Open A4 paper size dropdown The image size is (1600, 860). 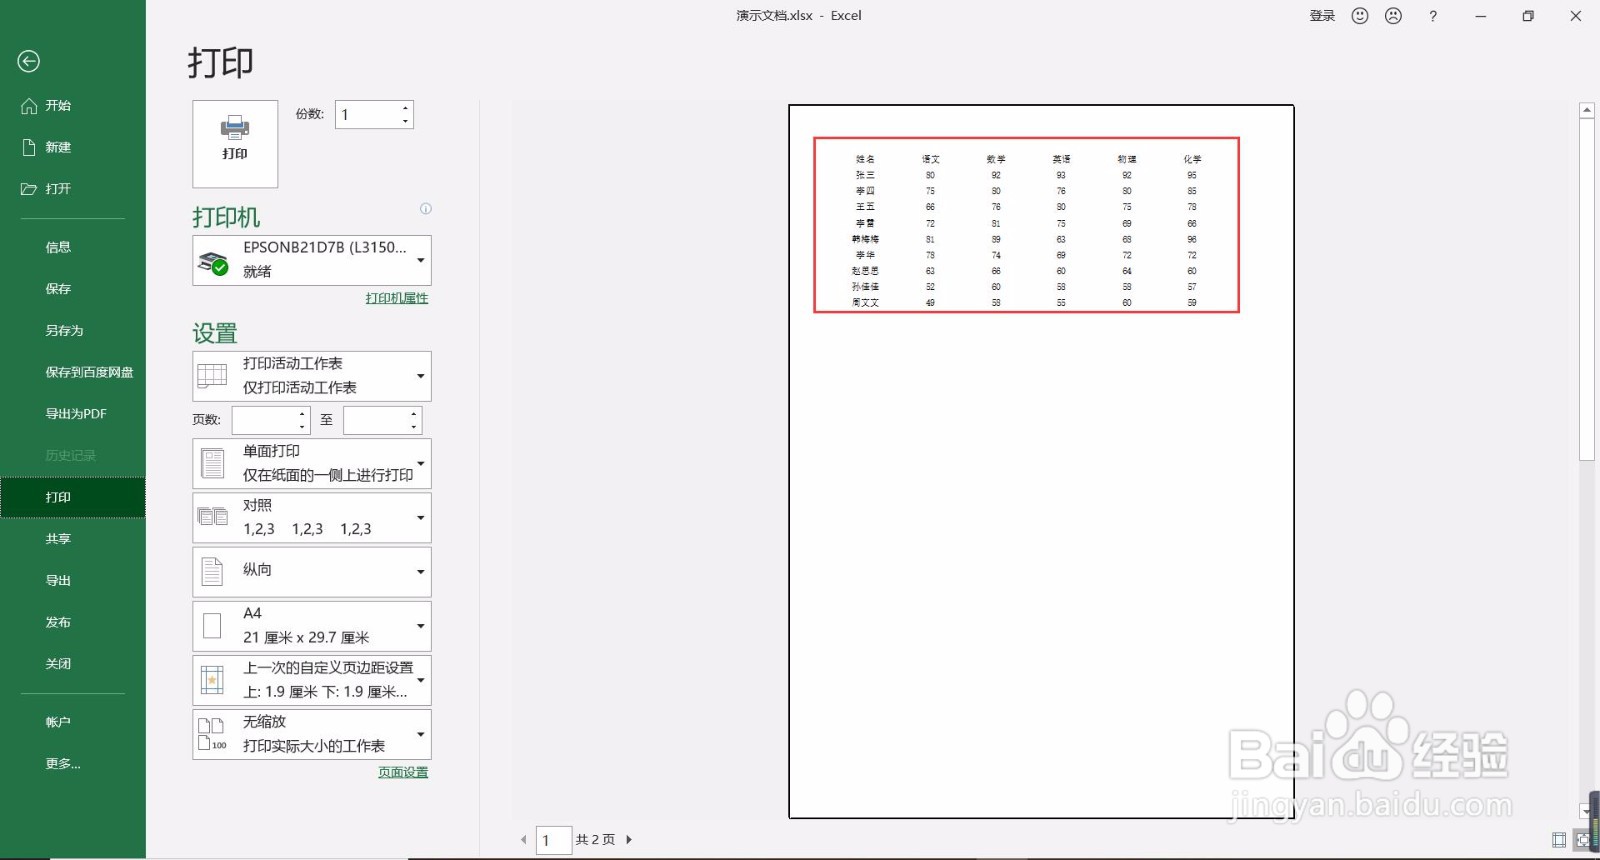312,625
